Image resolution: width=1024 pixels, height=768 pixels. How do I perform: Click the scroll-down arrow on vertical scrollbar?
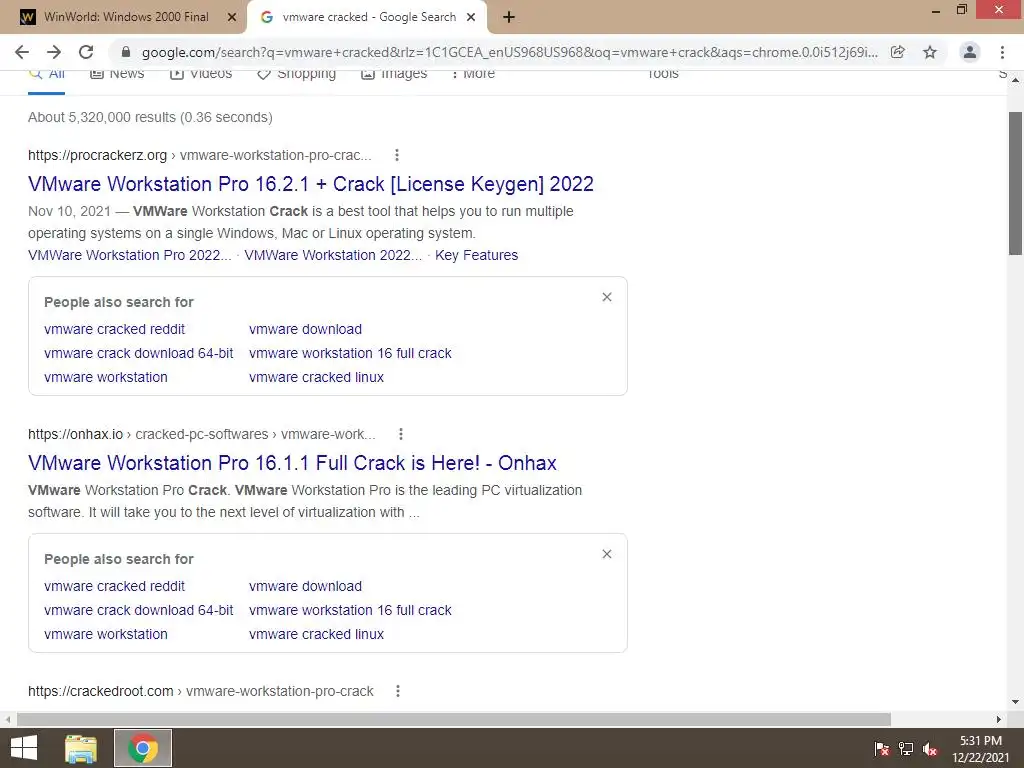coord(1015,702)
